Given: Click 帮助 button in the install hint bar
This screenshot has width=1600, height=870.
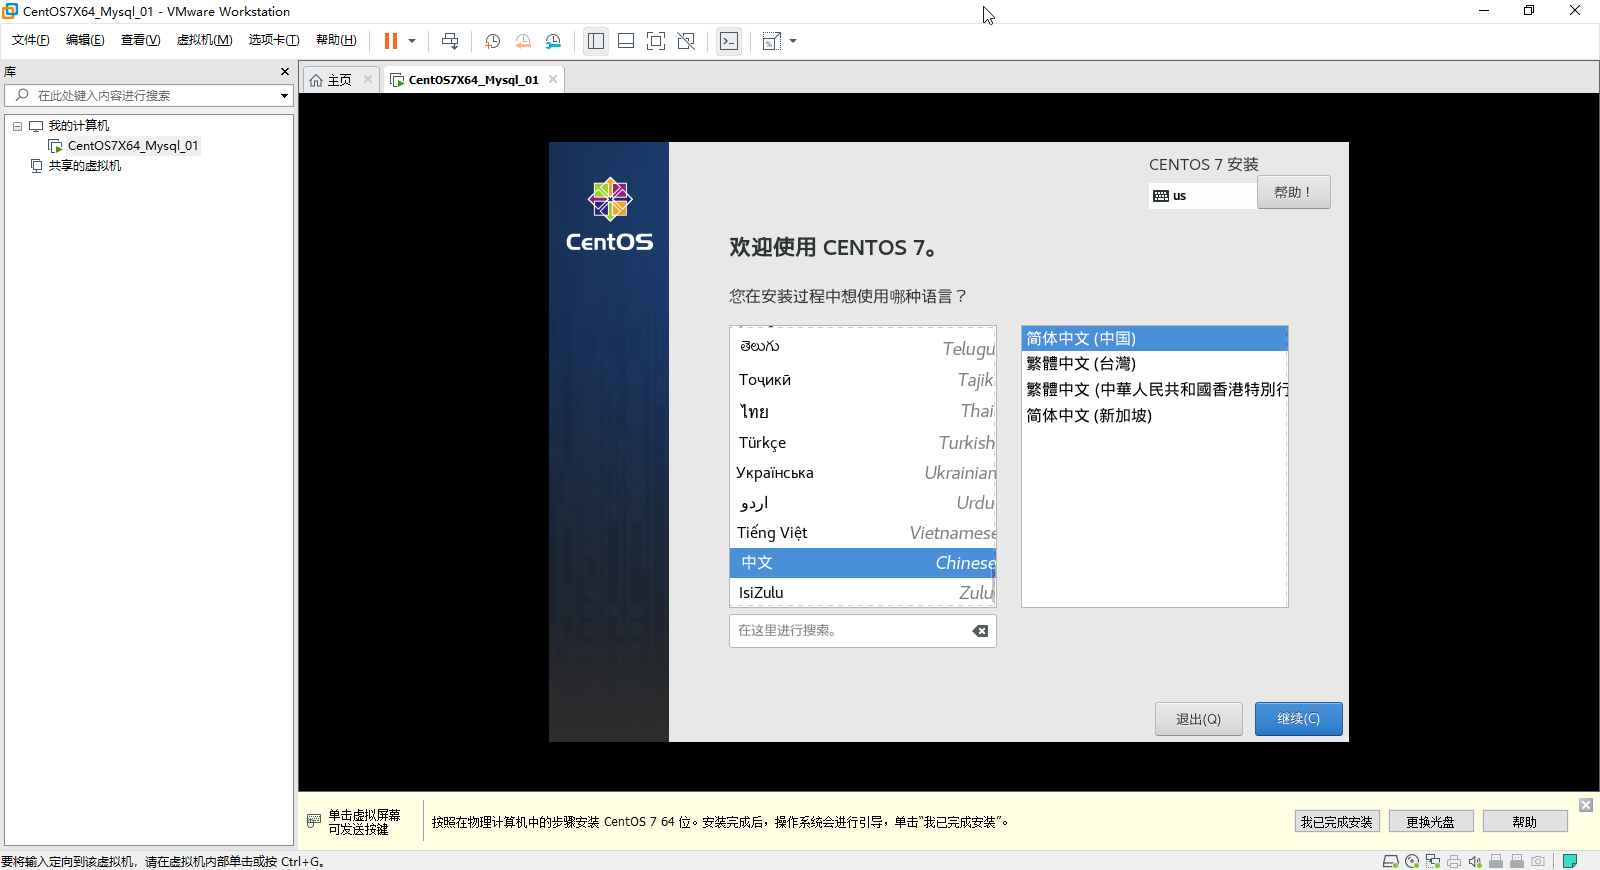Looking at the screenshot, I should [x=1525, y=822].
